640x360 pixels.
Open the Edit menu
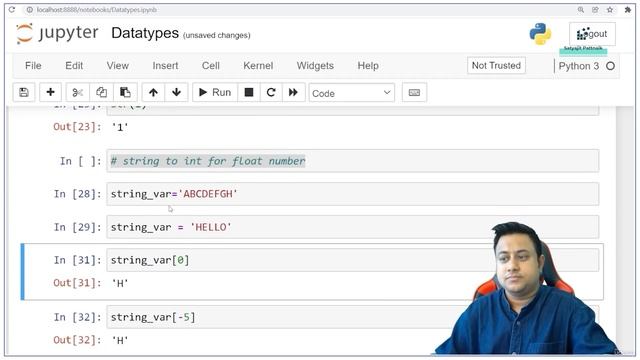74,66
